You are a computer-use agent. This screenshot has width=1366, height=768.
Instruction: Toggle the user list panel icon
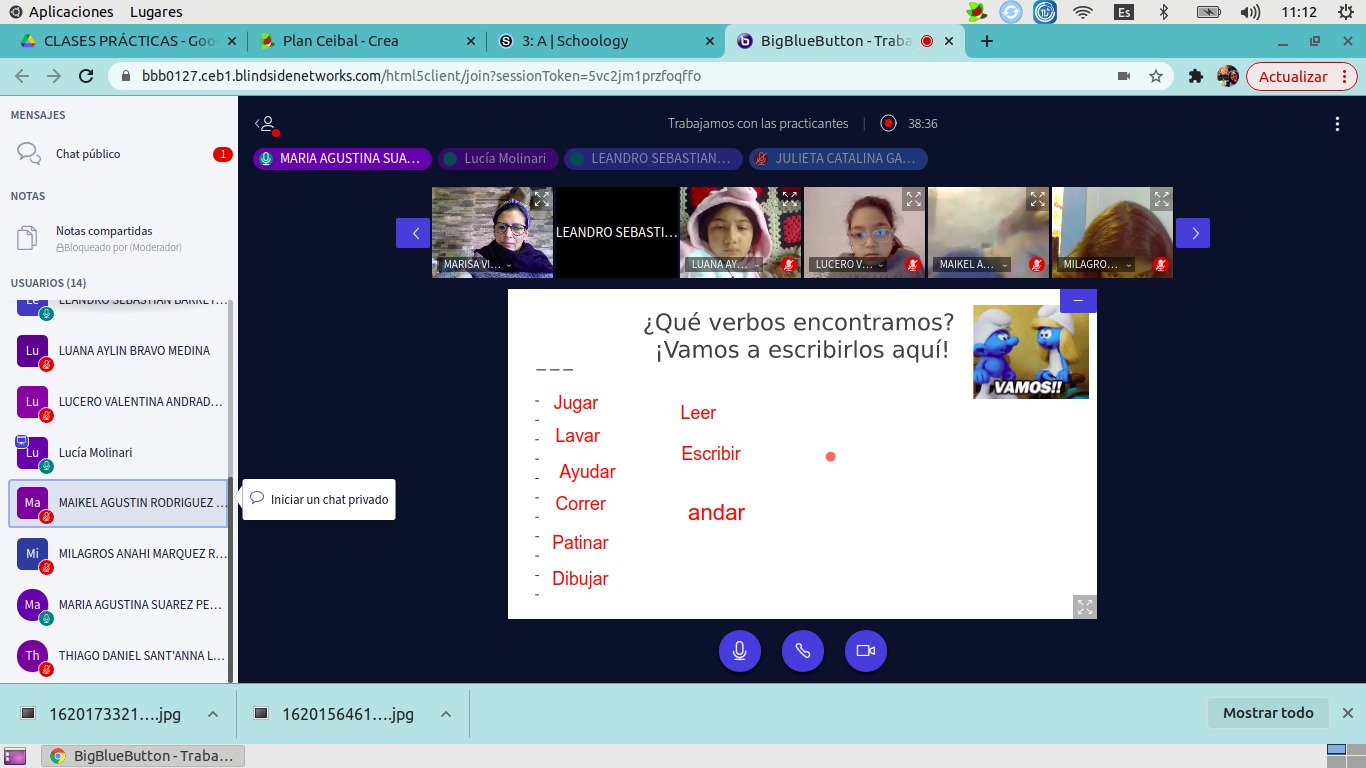tap(266, 124)
